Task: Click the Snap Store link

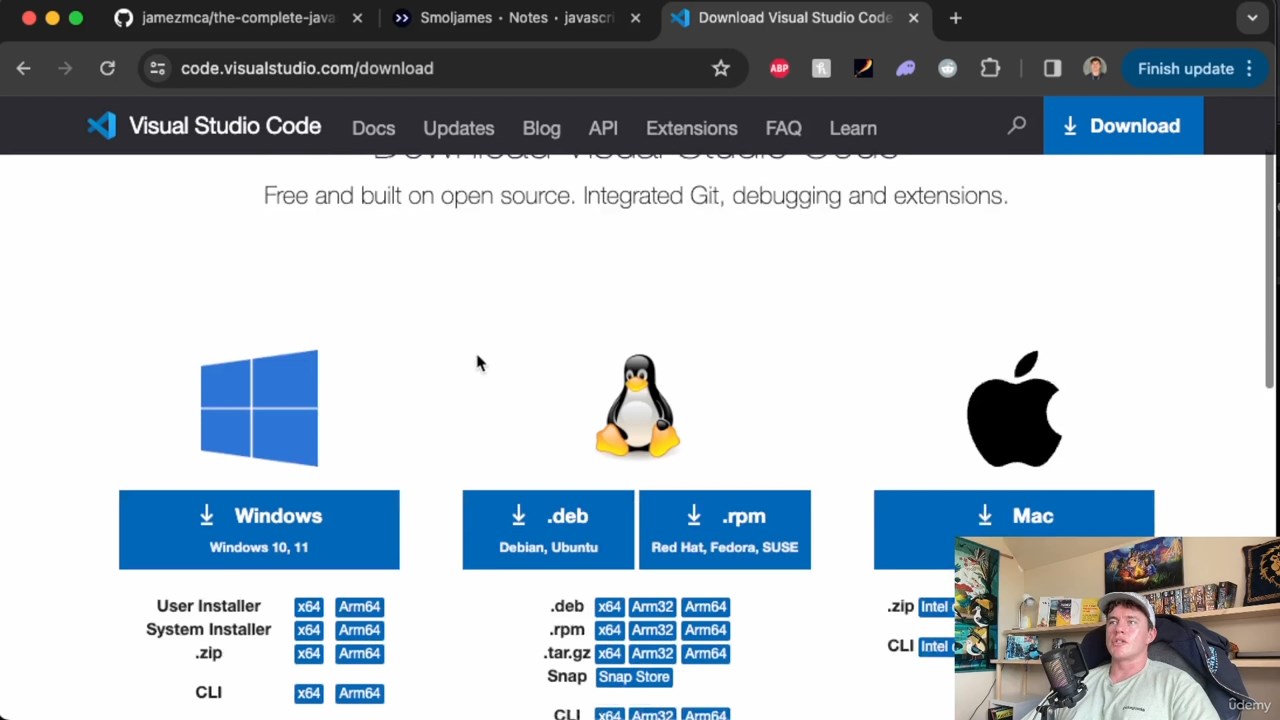Action: pos(634,677)
